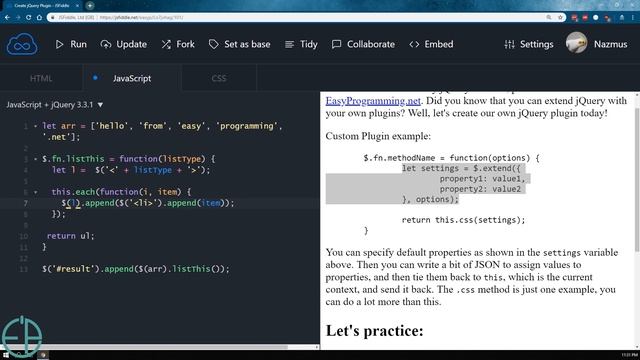Click the site security lock icon
The width and height of the screenshot is (640, 360).
(53, 18)
